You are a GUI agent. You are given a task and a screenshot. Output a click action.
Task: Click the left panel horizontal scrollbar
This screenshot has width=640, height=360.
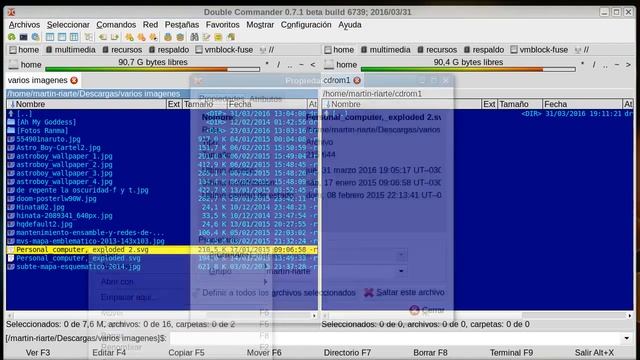[162, 316]
